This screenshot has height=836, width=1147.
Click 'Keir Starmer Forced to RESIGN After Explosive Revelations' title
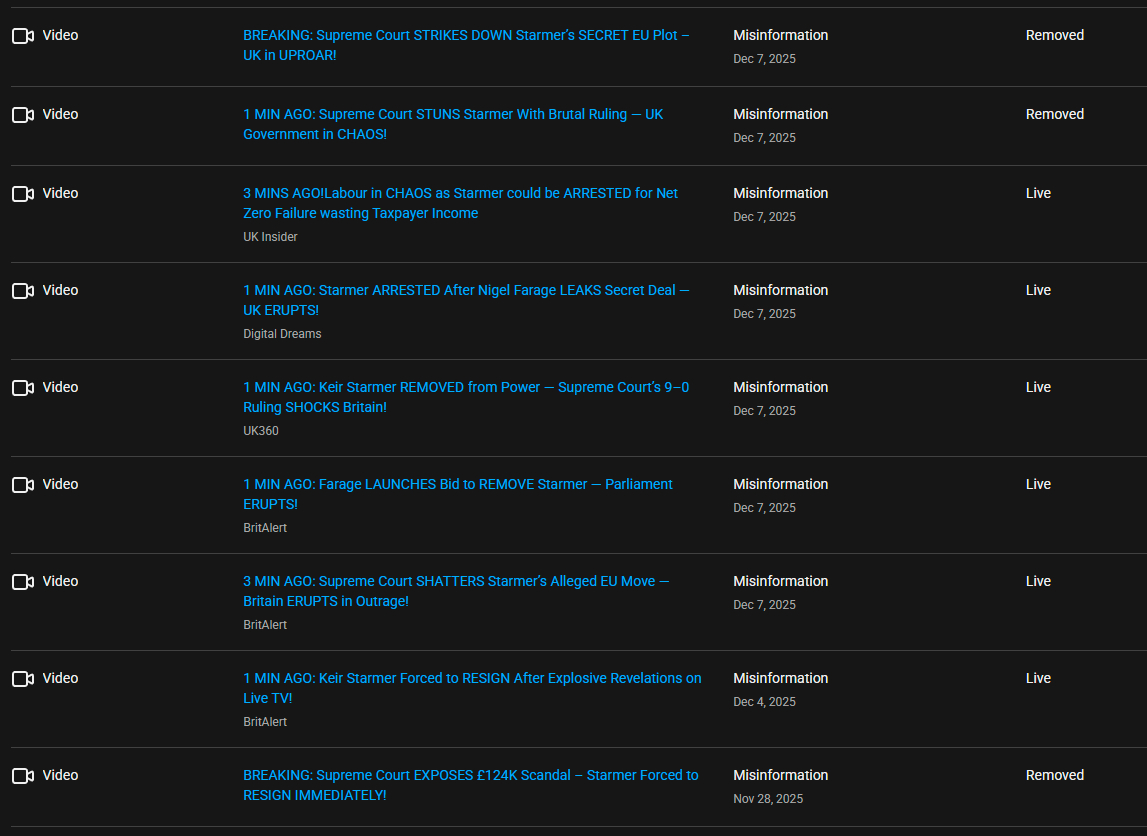[x=472, y=679]
